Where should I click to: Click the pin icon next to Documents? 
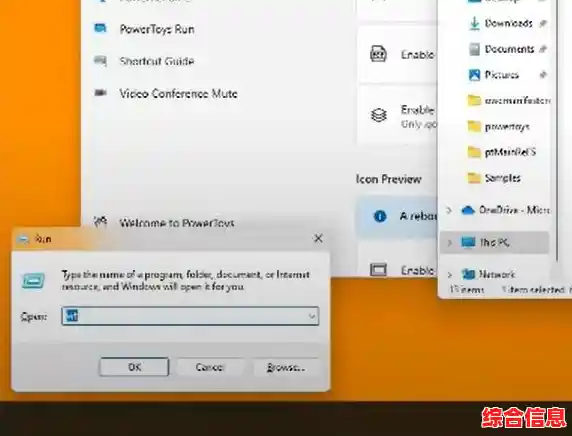[x=543, y=49]
